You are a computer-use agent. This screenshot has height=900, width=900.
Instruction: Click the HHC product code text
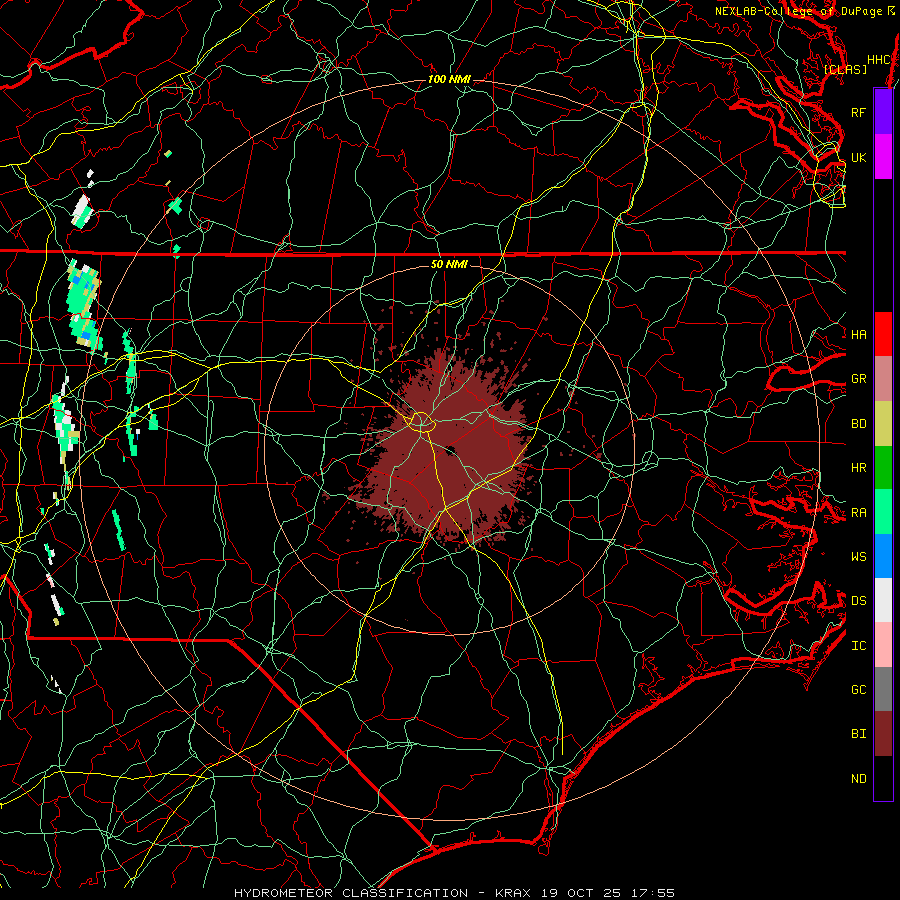pos(879,60)
